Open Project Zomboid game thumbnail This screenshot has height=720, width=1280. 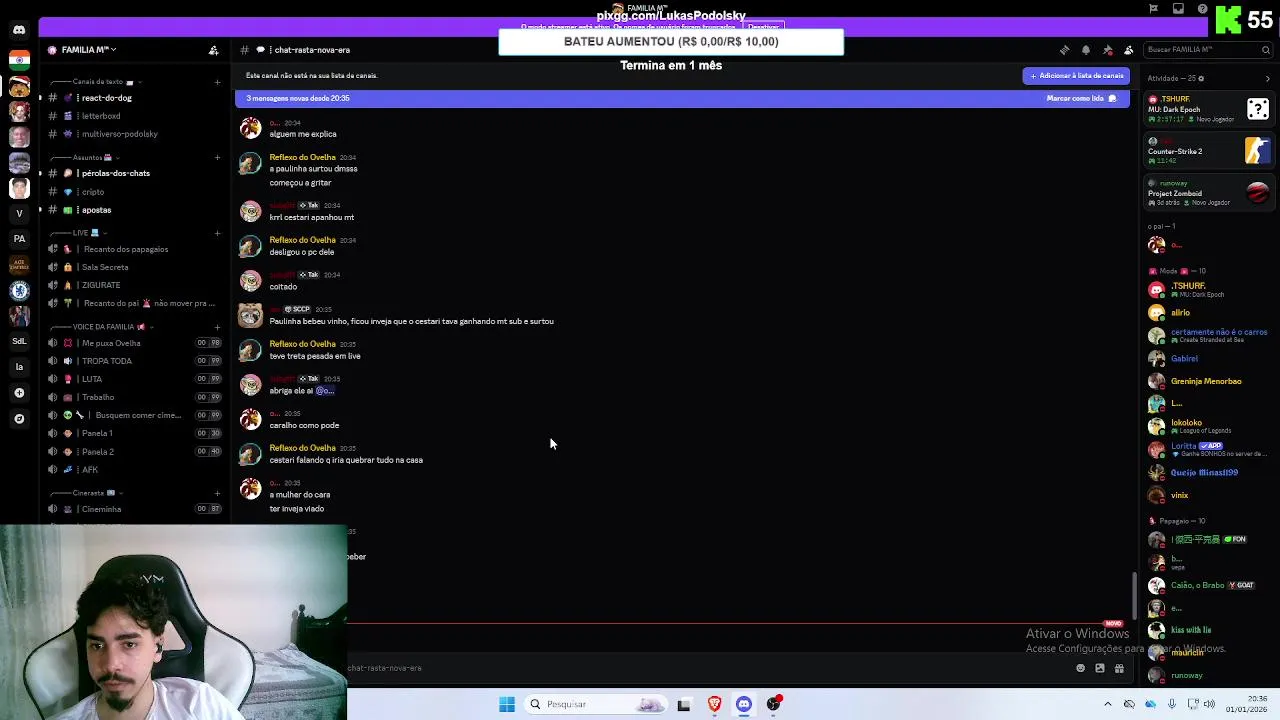click(1258, 192)
